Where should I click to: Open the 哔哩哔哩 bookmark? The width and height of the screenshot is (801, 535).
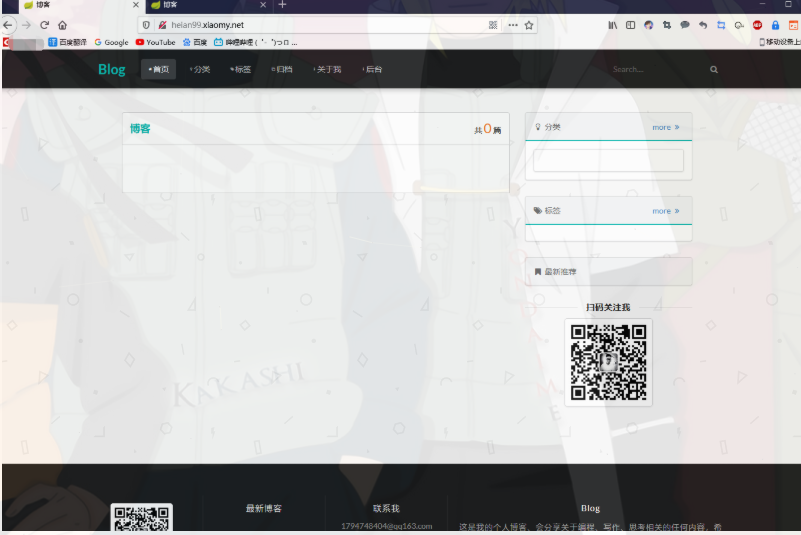(255, 42)
